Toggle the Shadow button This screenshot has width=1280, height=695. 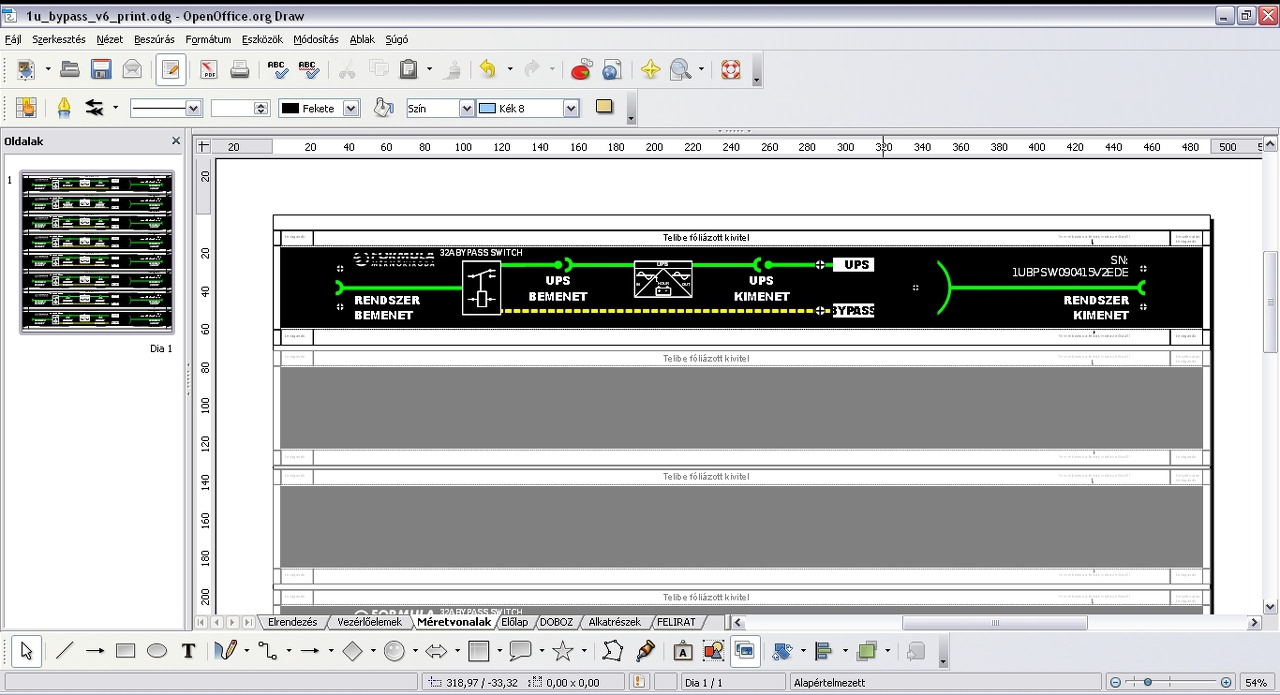tap(604, 107)
